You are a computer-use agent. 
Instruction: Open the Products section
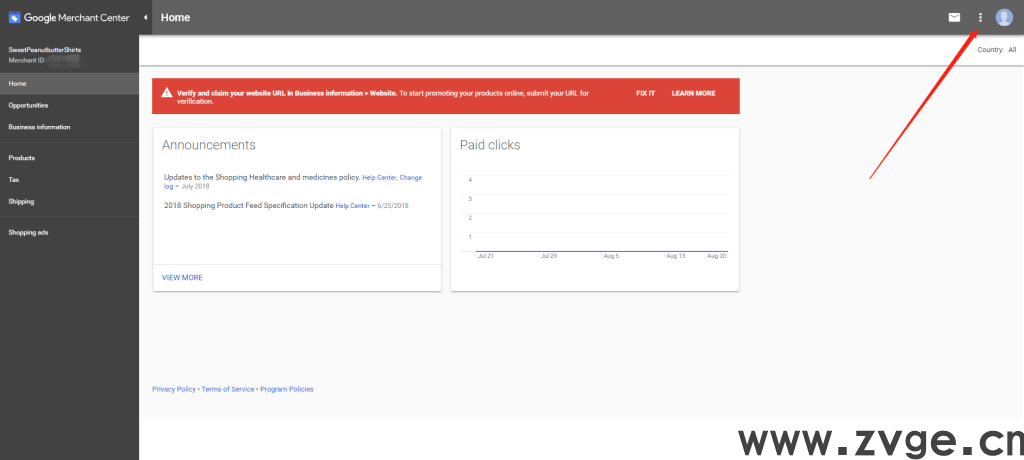[x=22, y=158]
